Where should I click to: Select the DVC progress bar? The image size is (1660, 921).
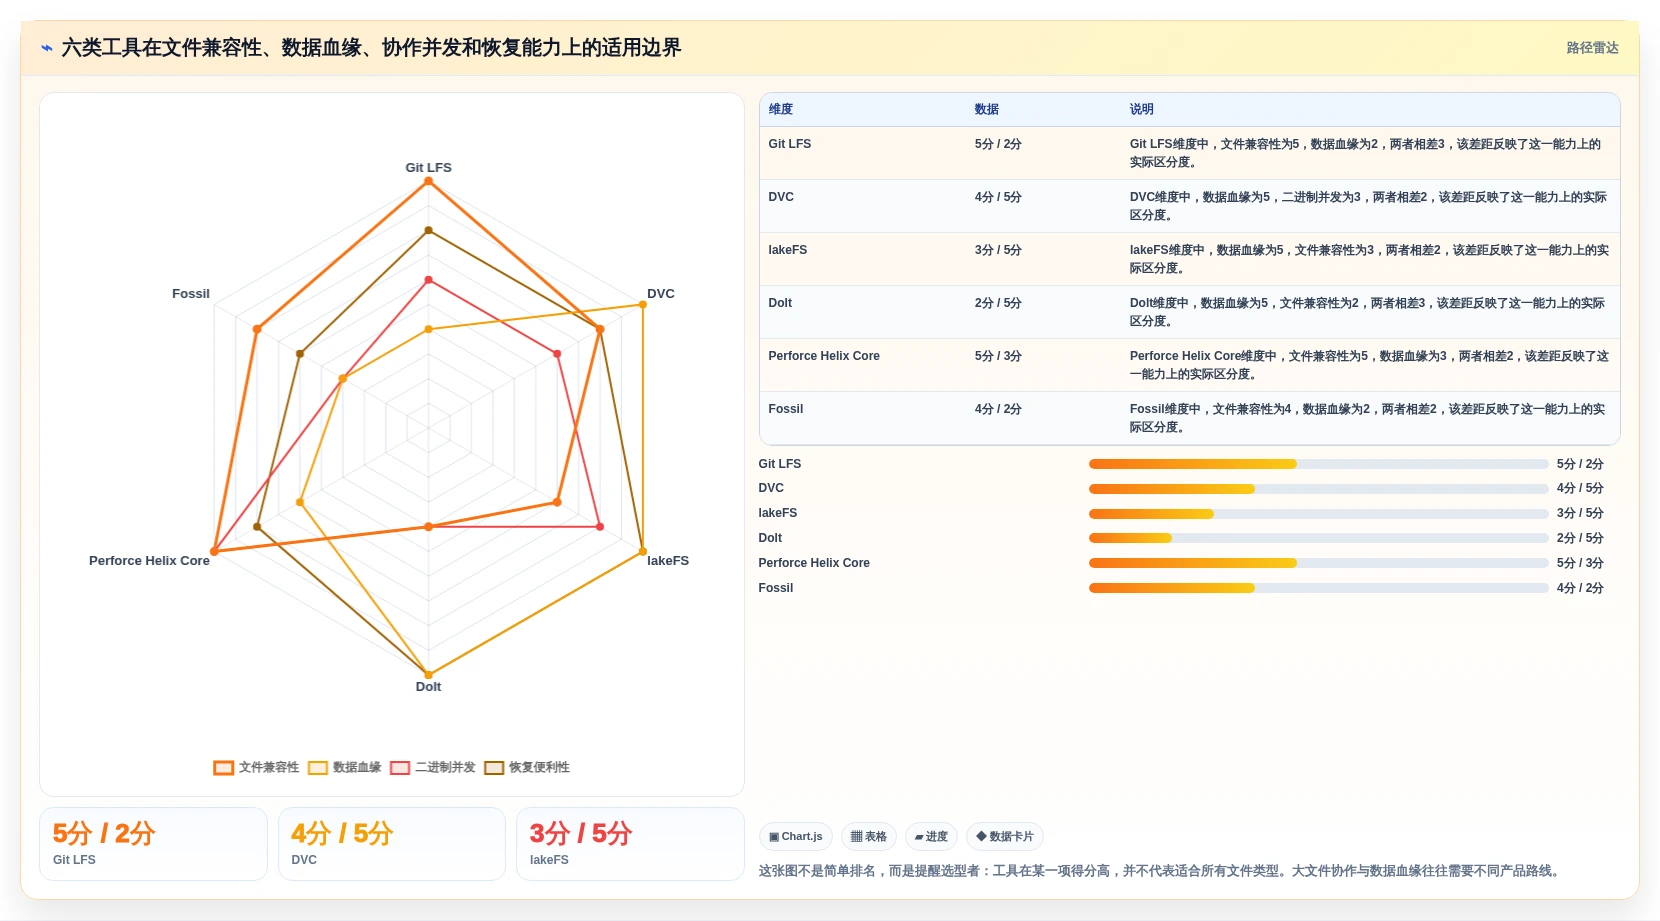[x=1318, y=489]
